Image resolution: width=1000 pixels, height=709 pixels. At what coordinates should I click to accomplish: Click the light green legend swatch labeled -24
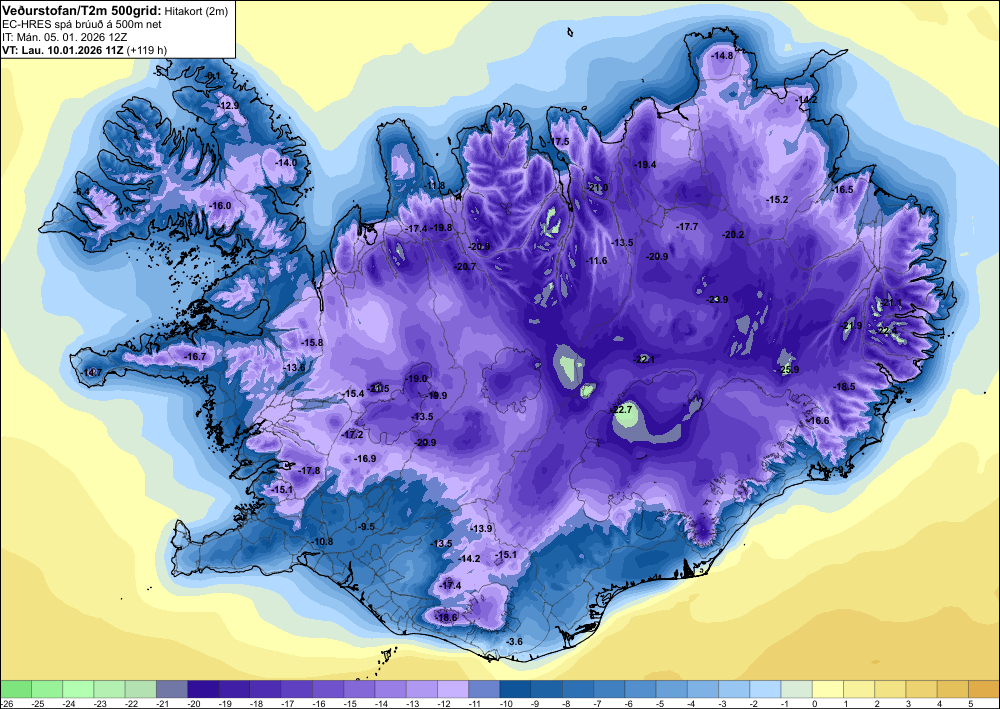point(78,689)
